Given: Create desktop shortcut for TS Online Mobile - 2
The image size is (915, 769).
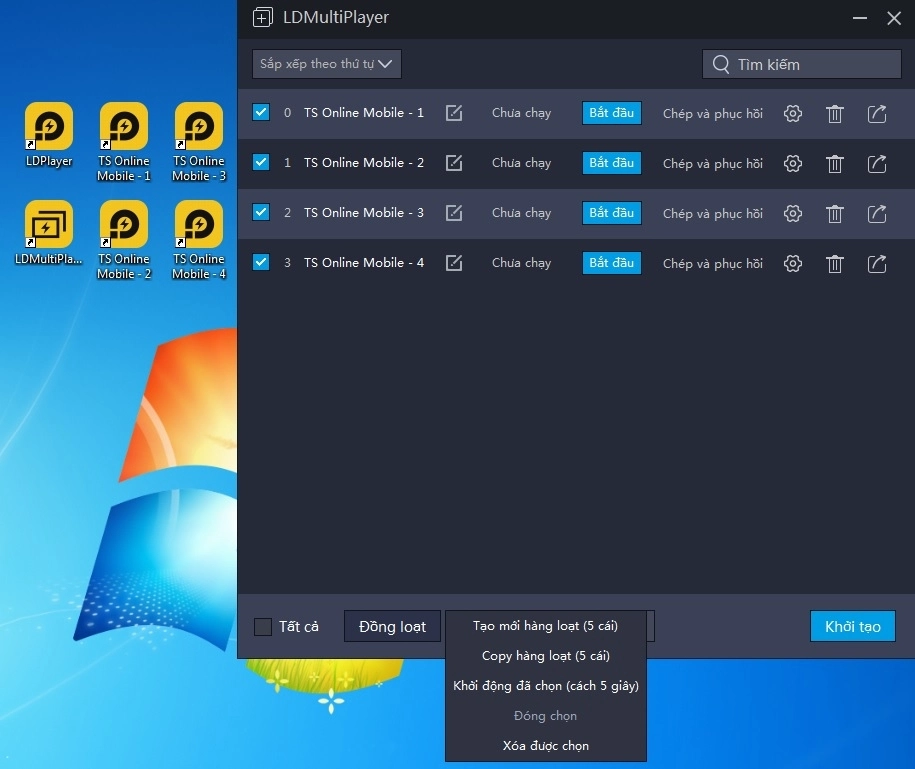Looking at the screenshot, I should pyautogui.click(x=877, y=163).
